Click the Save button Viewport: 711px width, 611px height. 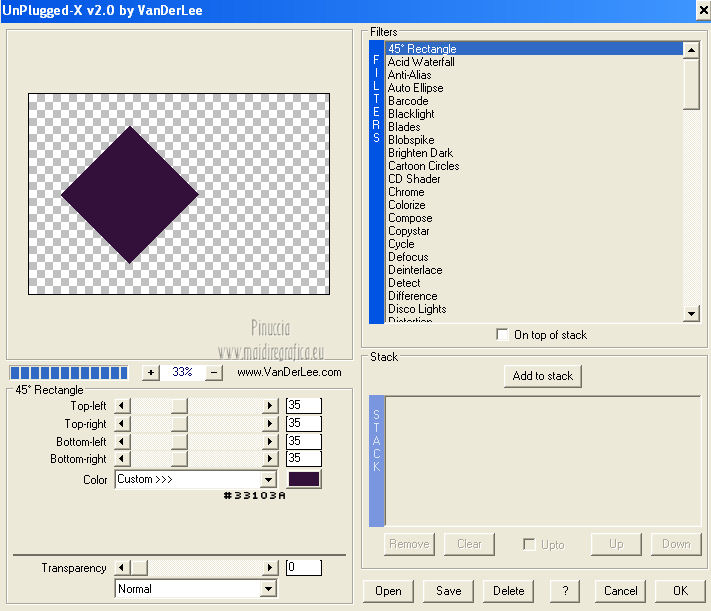448,591
